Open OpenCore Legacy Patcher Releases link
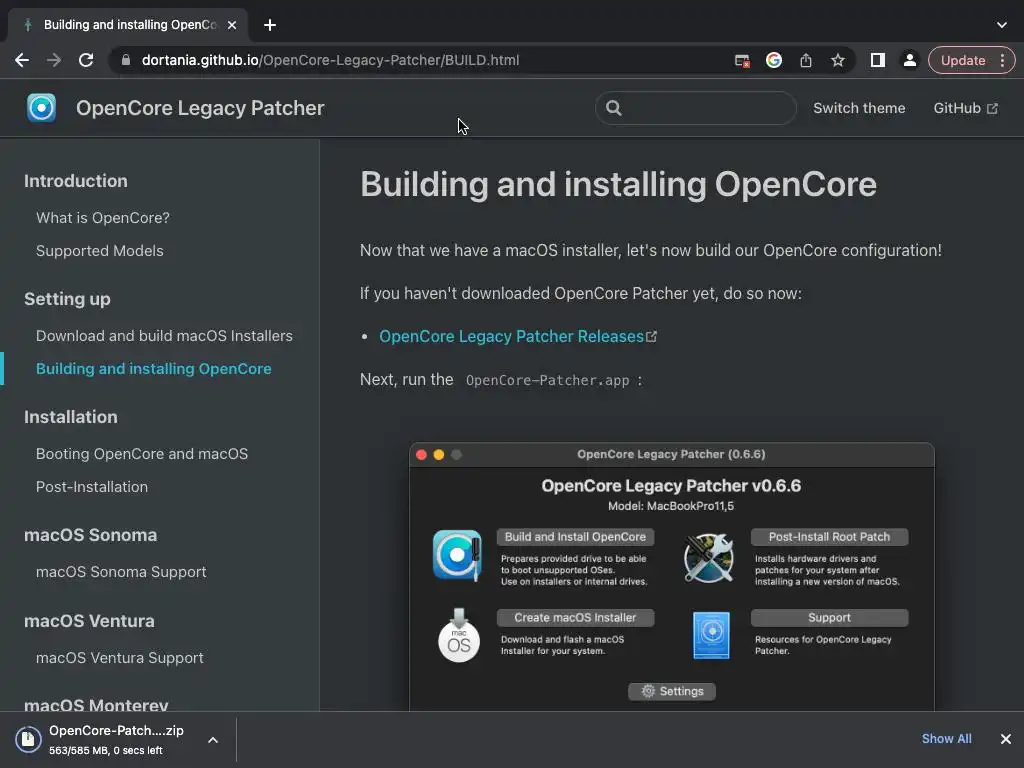This screenshot has width=1024, height=768. tap(518, 336)
